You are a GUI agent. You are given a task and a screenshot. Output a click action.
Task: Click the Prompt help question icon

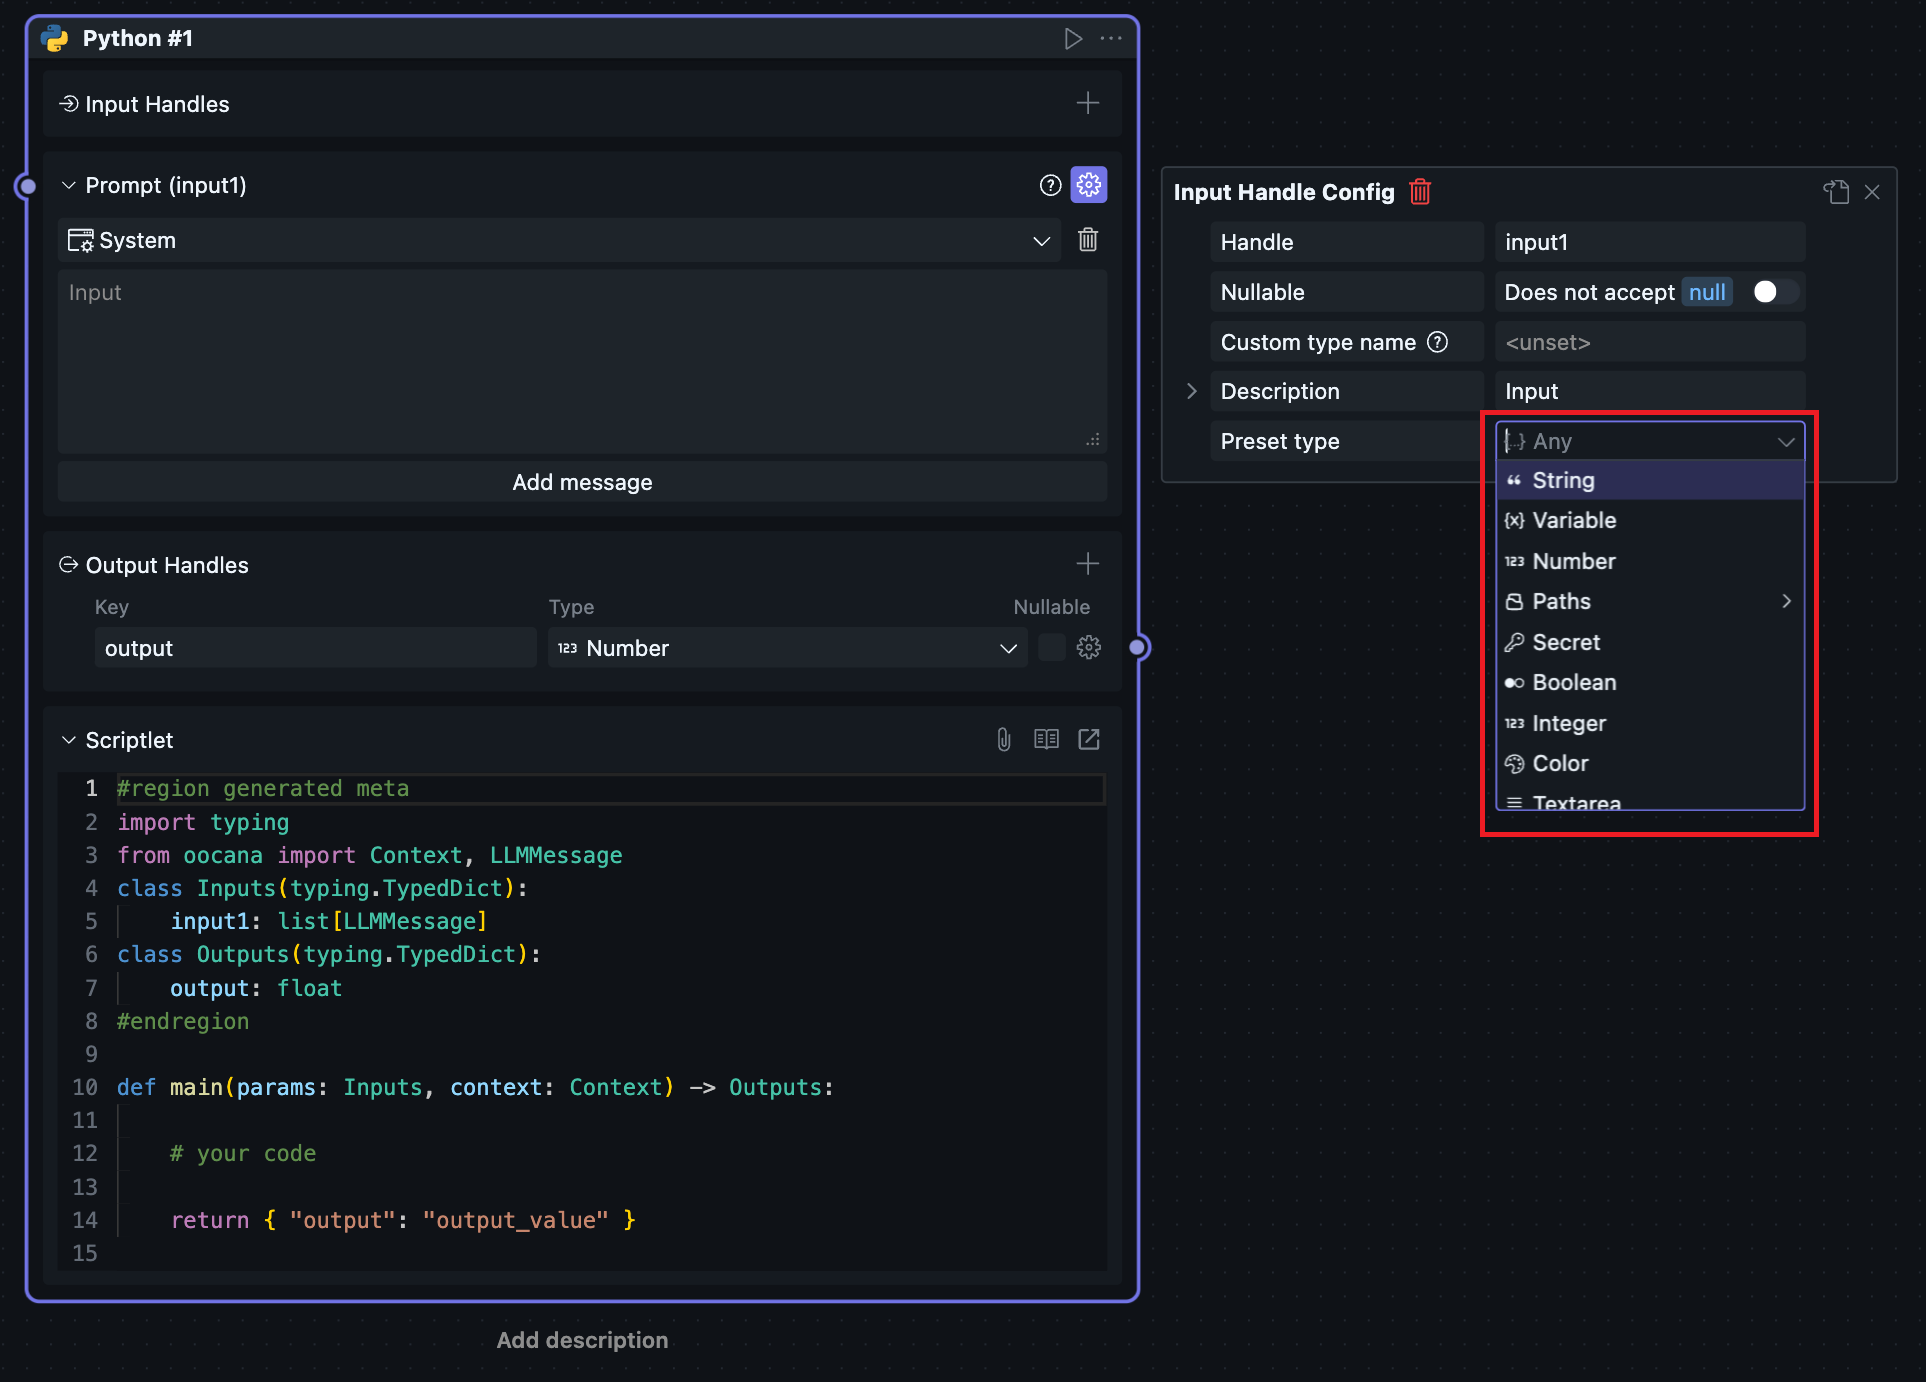(1049, 185)
